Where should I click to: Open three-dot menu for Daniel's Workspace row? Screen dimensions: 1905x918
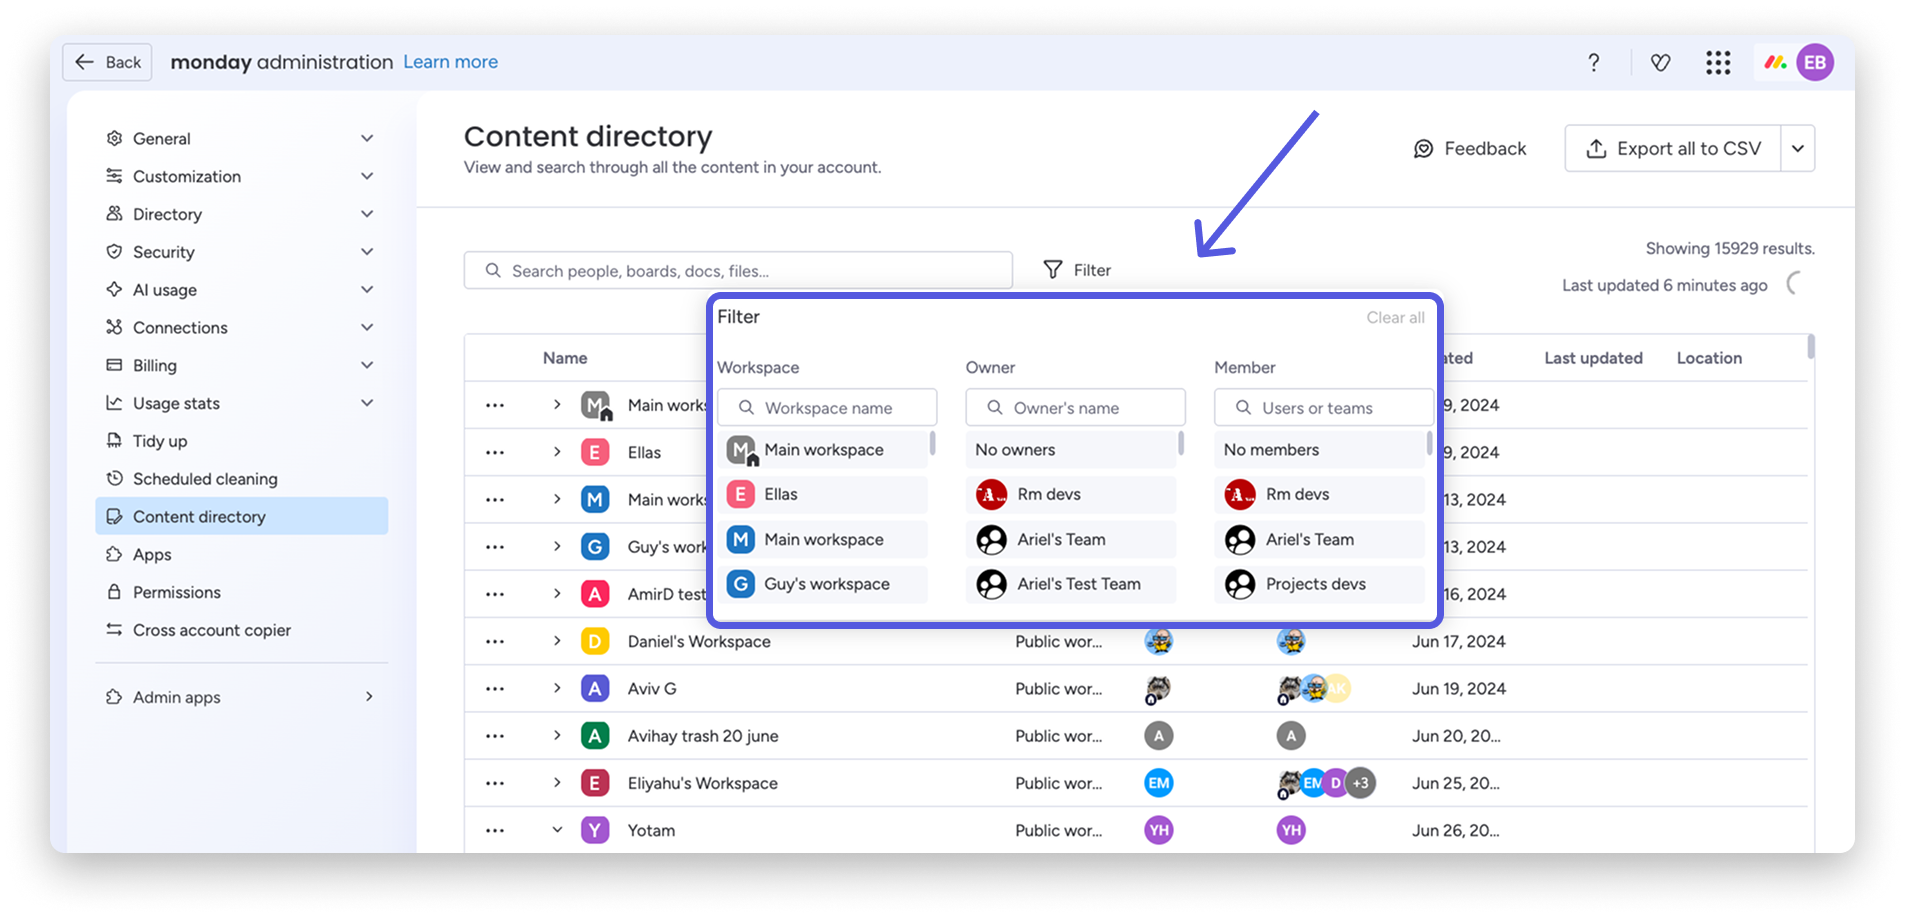(x=495, y=642)
